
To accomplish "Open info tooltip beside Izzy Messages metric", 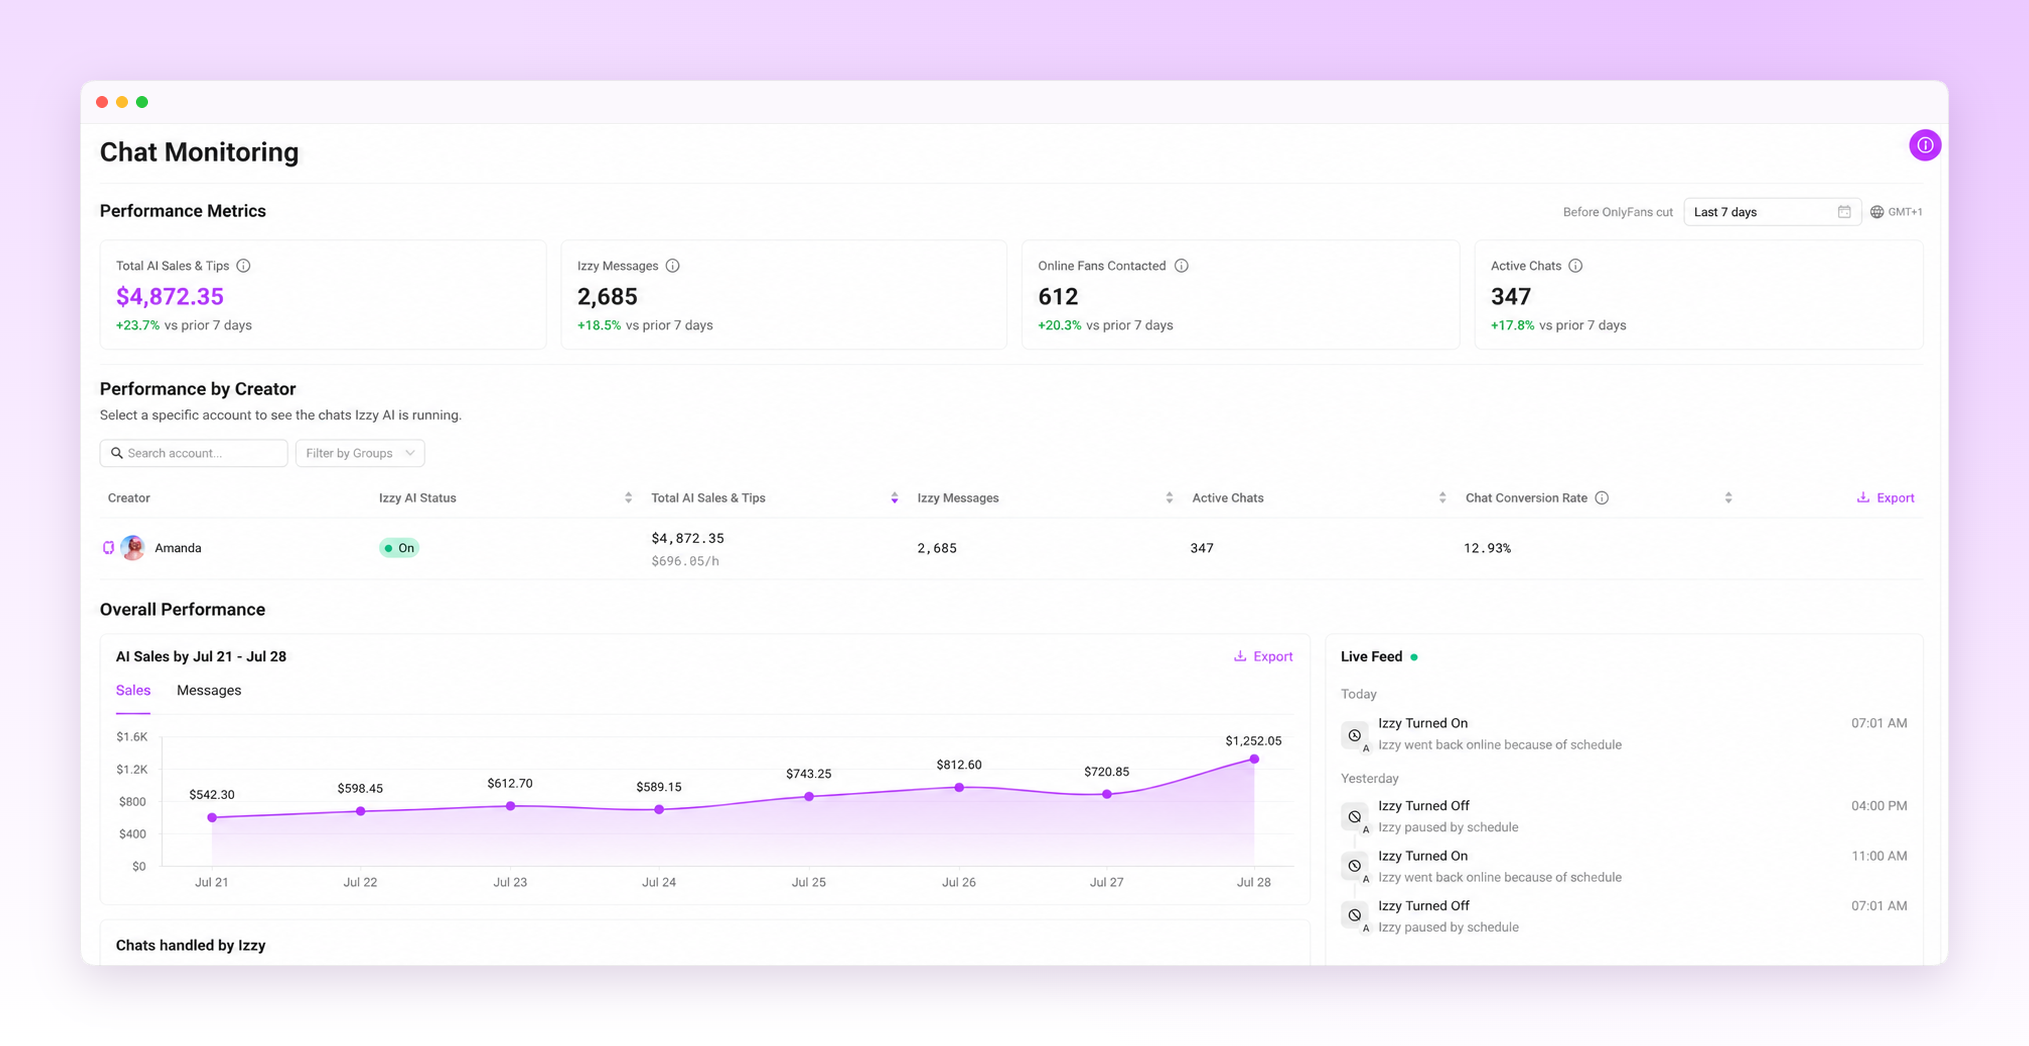I will [x=673, y=266].
